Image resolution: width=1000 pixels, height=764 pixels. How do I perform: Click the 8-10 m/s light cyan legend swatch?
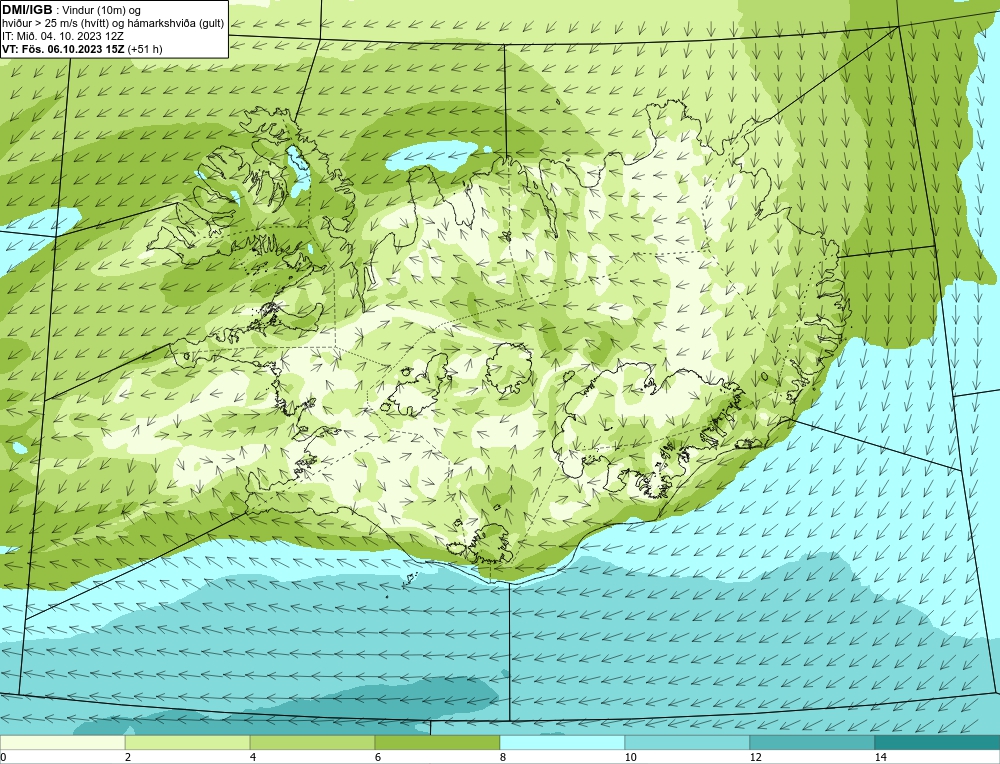click(x=562, y=742)
